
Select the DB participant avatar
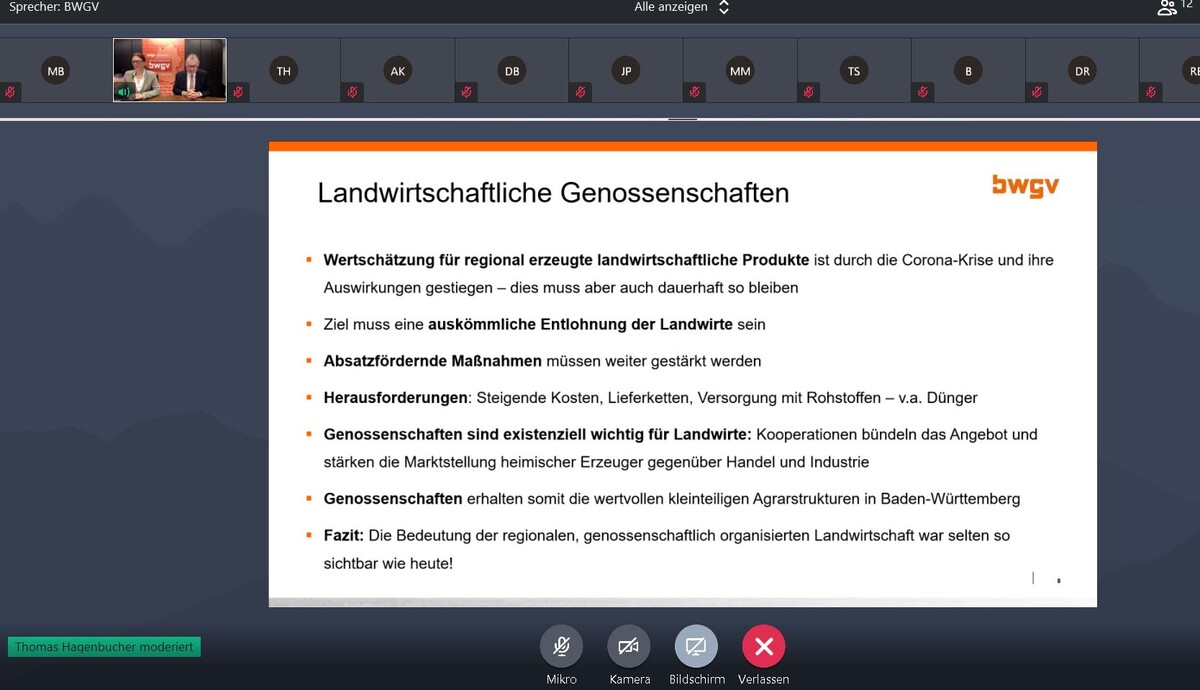512,71
